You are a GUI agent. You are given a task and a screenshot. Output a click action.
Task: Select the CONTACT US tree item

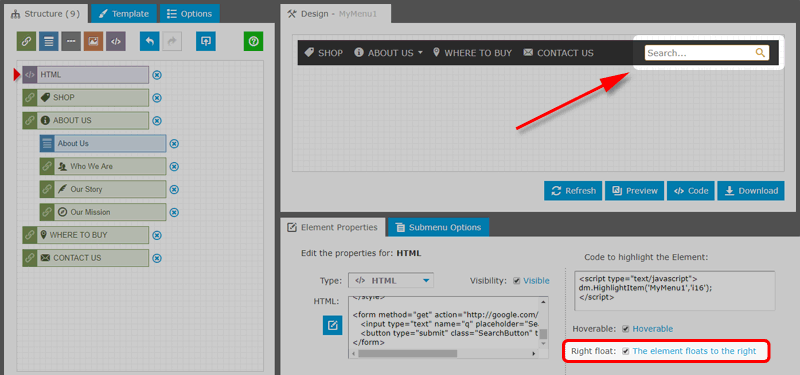pyautogui.click(x=86, y=258)
